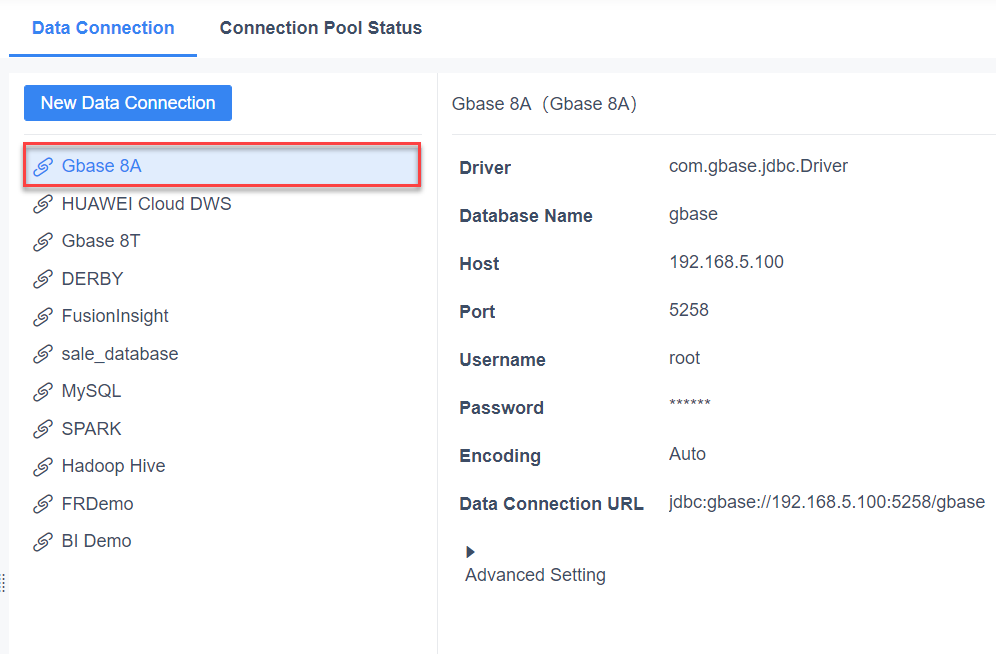Click the link icon beside MySQL
This screenshot has width=996, height=654.
point(43,392)
